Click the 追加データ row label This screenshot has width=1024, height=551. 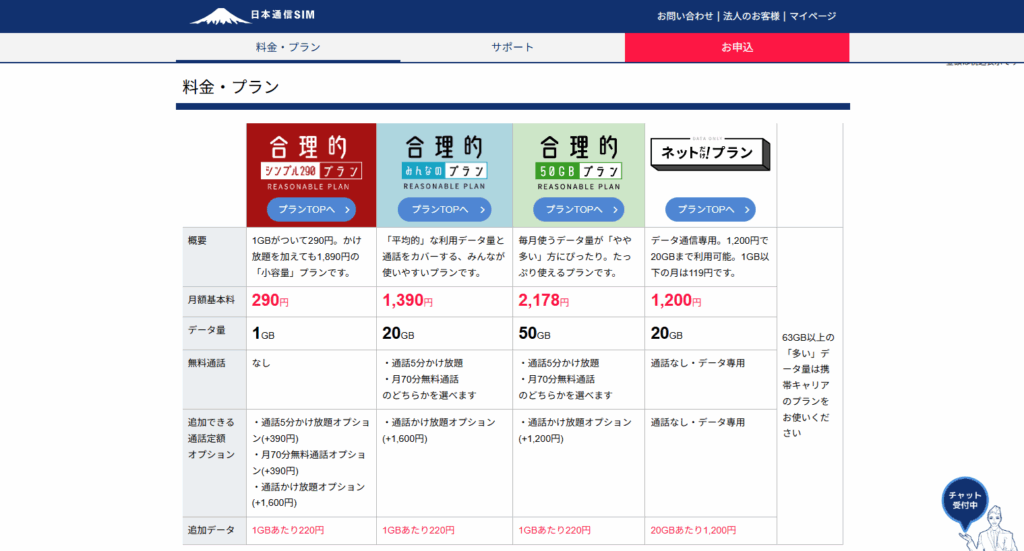point(211,530)
